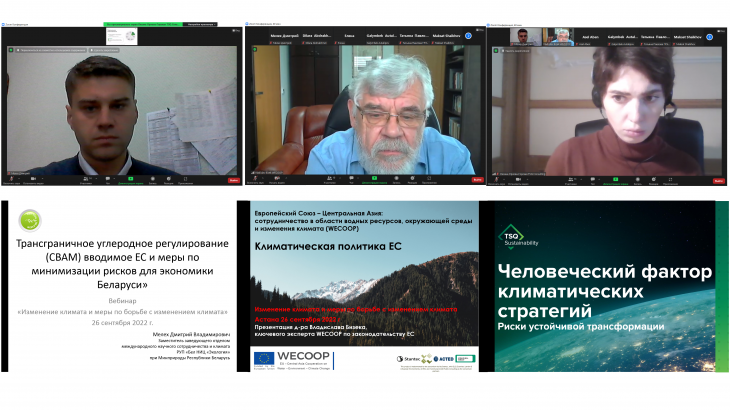
Task: Open Reactions in middle Zoom window
Action: 412,178
